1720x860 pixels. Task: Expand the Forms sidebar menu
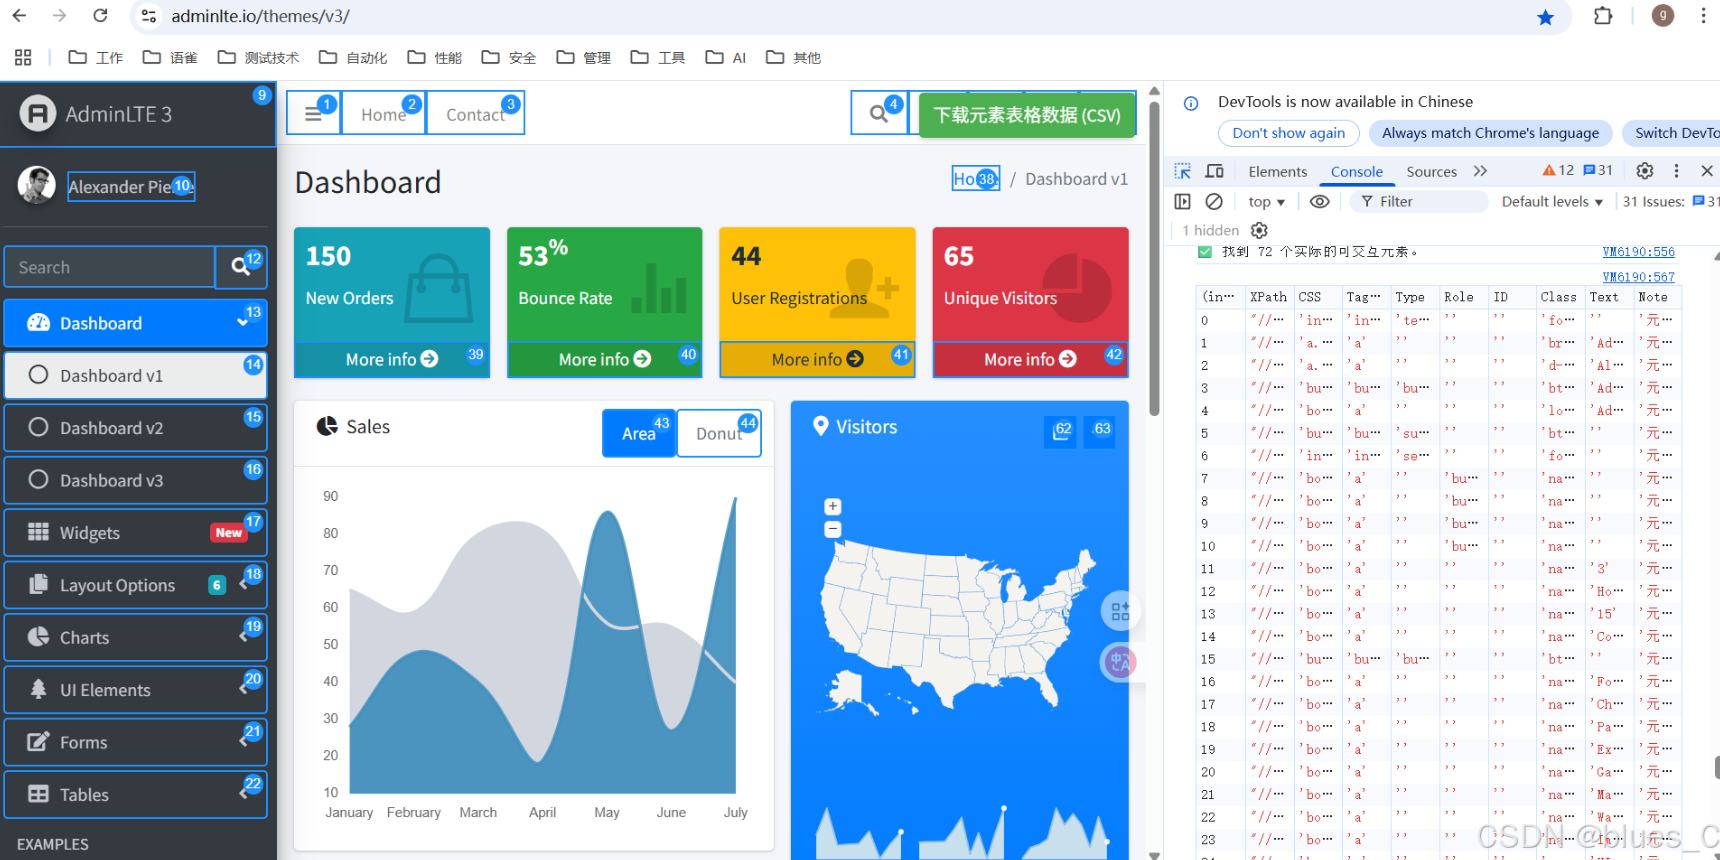click(x=136, y=742)
